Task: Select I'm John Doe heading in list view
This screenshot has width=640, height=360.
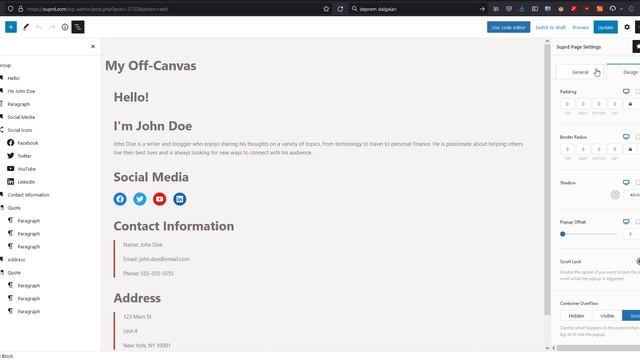Action: [21, 91]
